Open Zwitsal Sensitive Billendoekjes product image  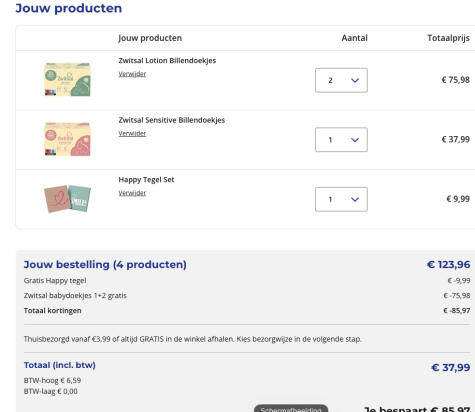coord(67,139)
